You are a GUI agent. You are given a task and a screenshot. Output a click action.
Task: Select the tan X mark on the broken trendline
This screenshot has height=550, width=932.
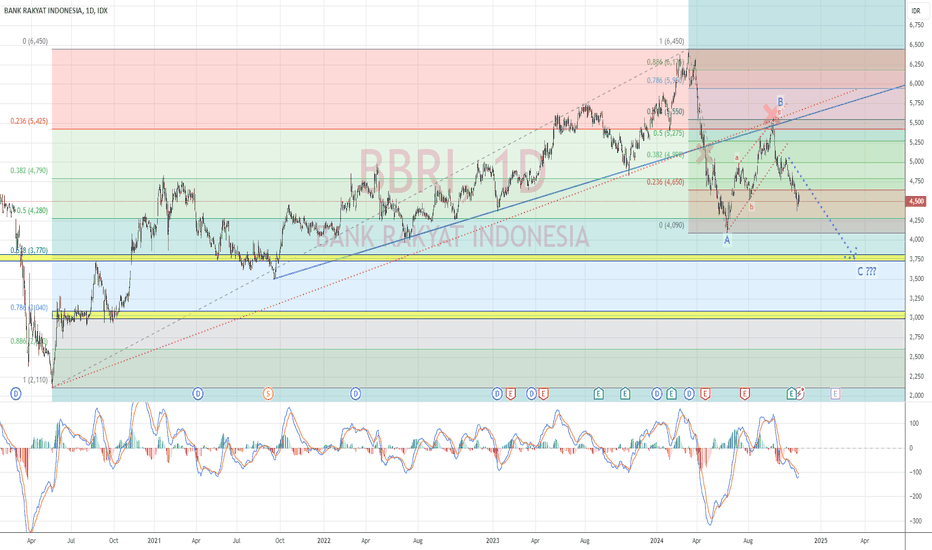point(705,154)
